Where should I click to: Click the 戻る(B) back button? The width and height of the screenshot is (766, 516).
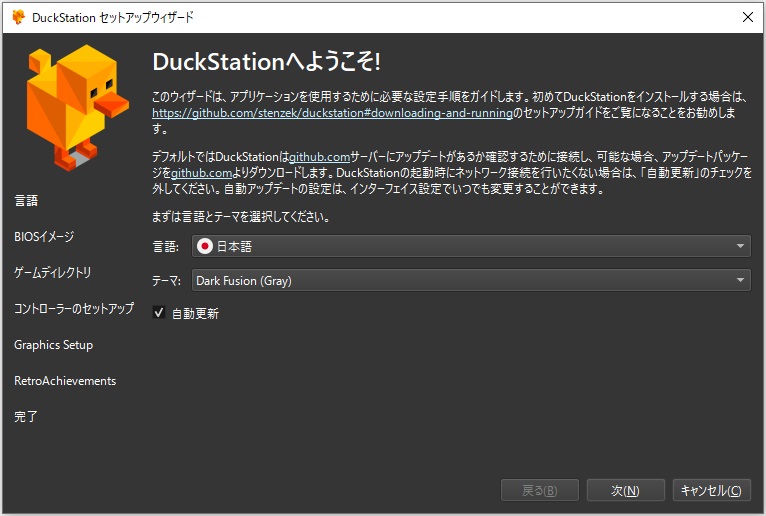[x=540, y=490]
